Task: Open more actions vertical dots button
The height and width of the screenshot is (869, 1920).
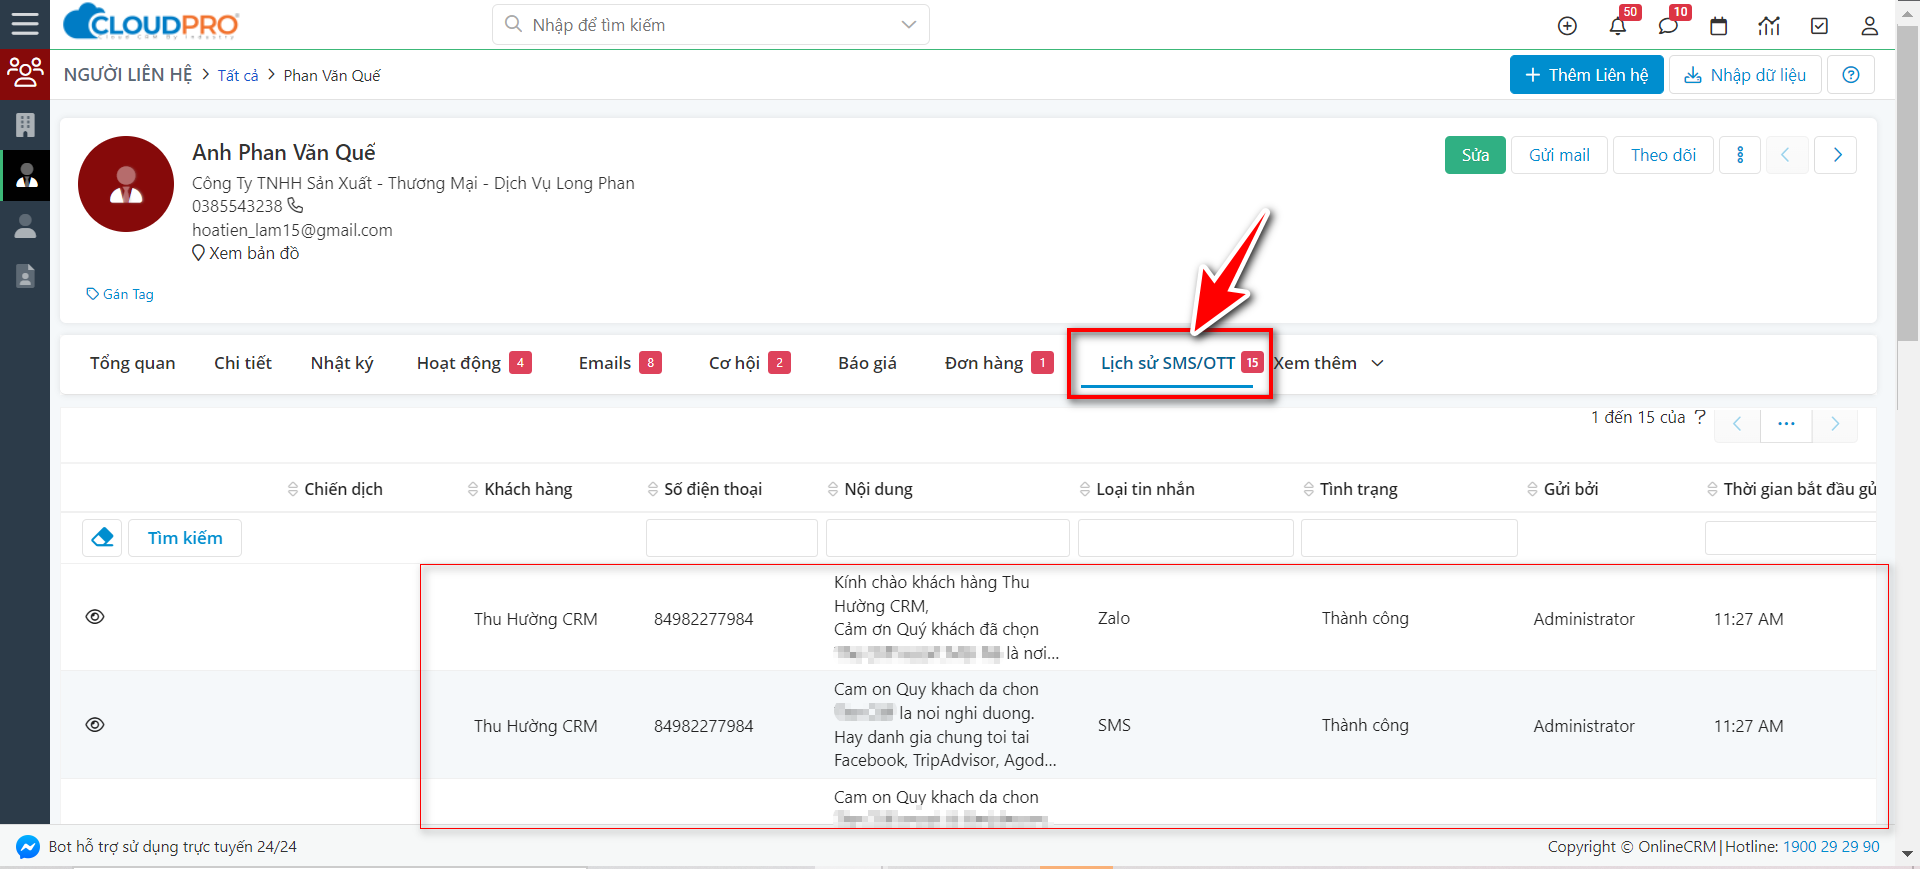Action: [x=1740, y=155]
